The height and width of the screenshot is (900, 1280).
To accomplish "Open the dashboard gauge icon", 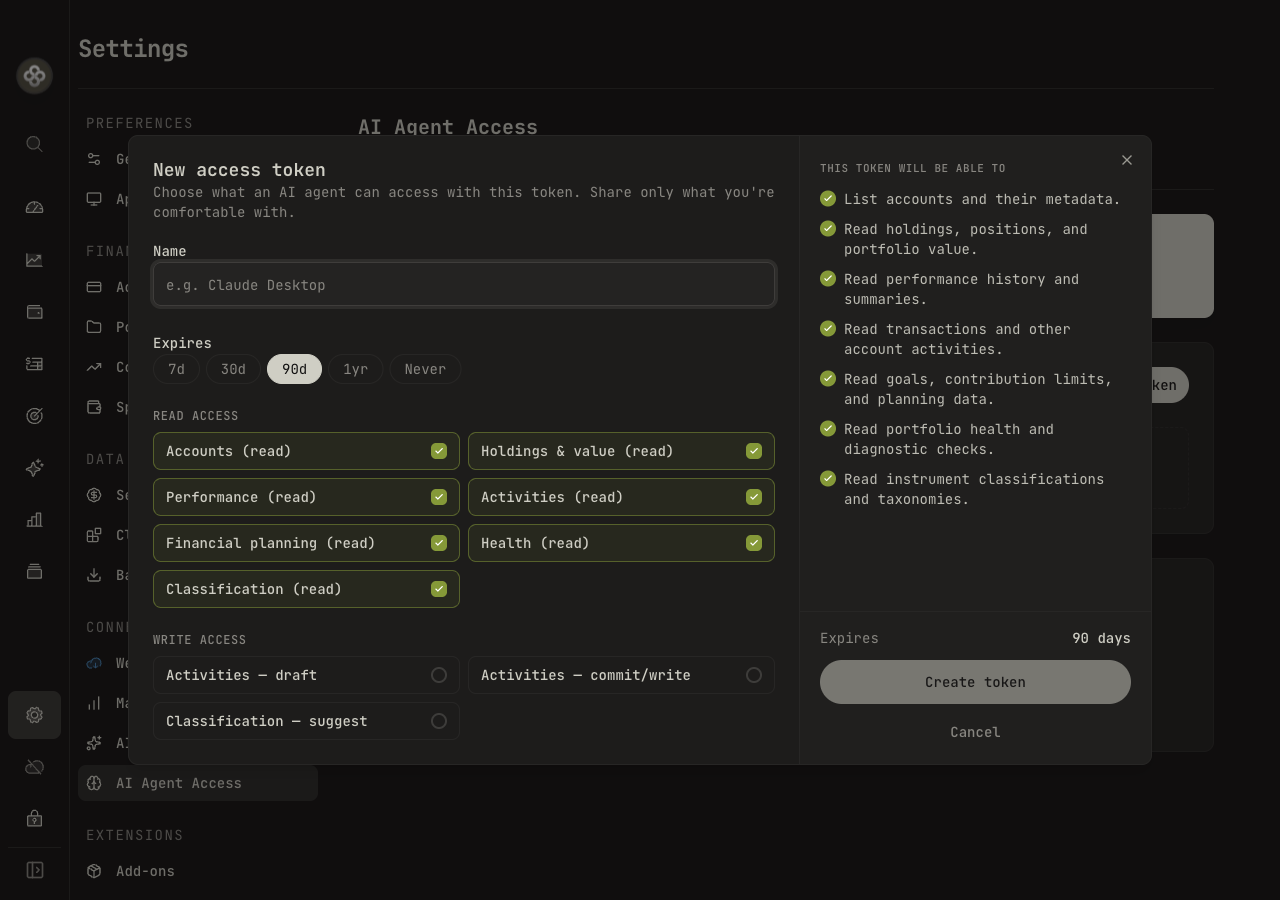I will 34,207.
